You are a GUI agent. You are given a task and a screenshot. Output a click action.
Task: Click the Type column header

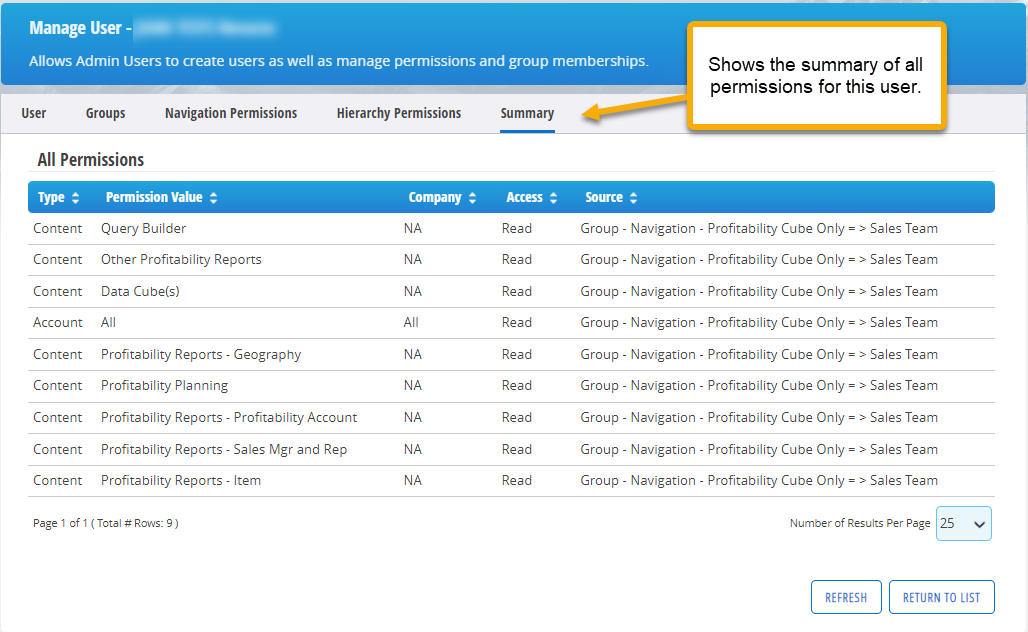point(51,197)
